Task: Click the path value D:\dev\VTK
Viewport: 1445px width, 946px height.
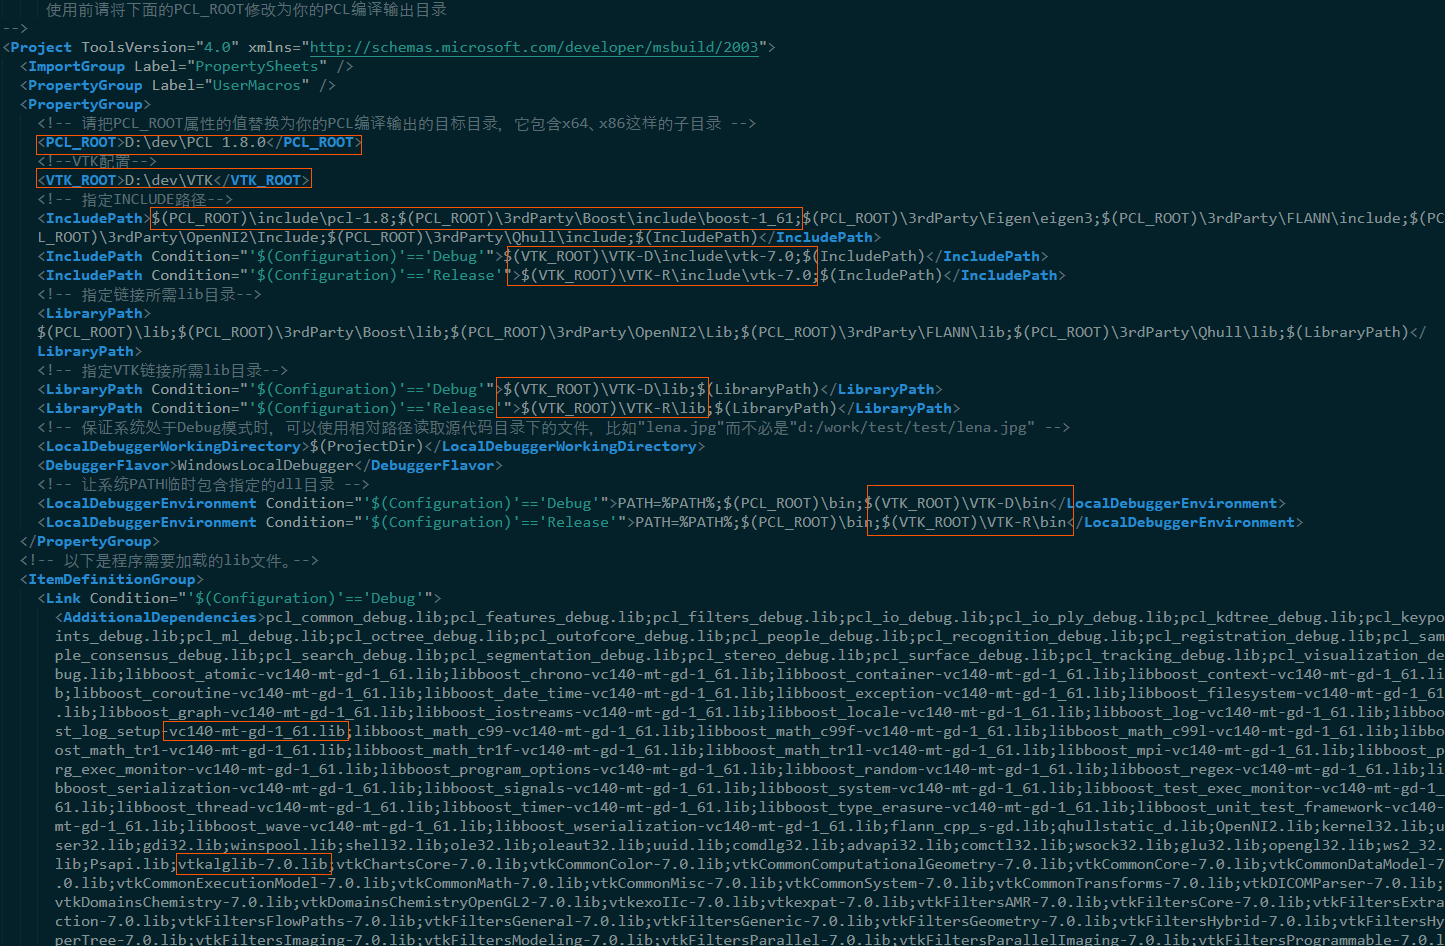Action: (x=169, y=180)
